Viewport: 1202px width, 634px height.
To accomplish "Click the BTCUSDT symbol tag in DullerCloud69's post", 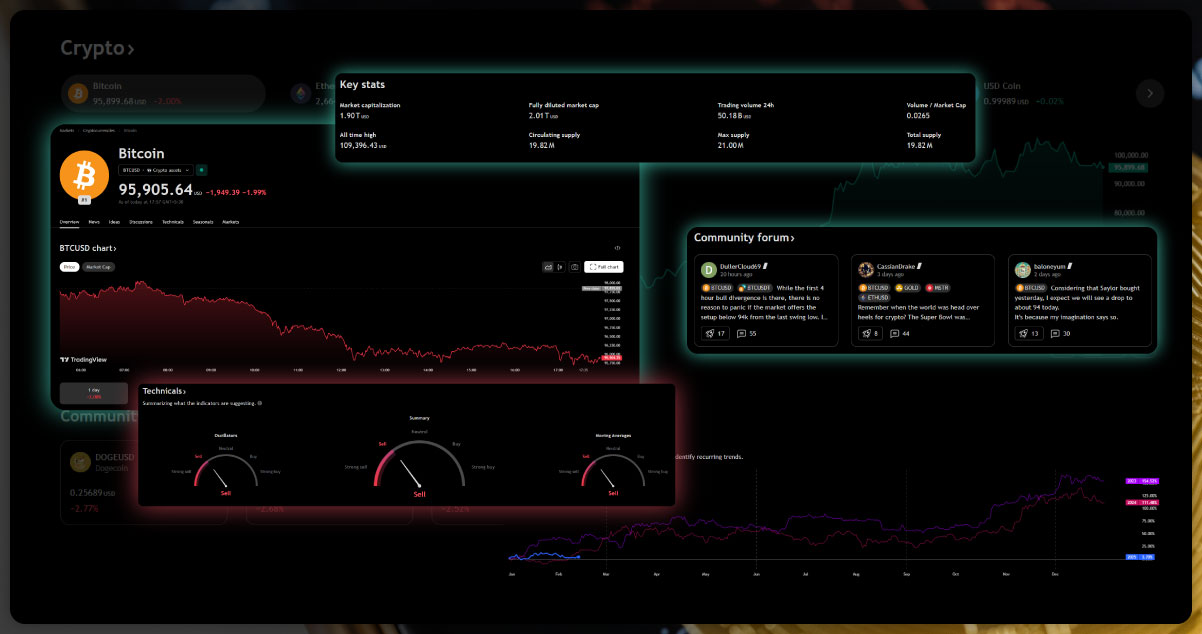I will coord(756,287).
